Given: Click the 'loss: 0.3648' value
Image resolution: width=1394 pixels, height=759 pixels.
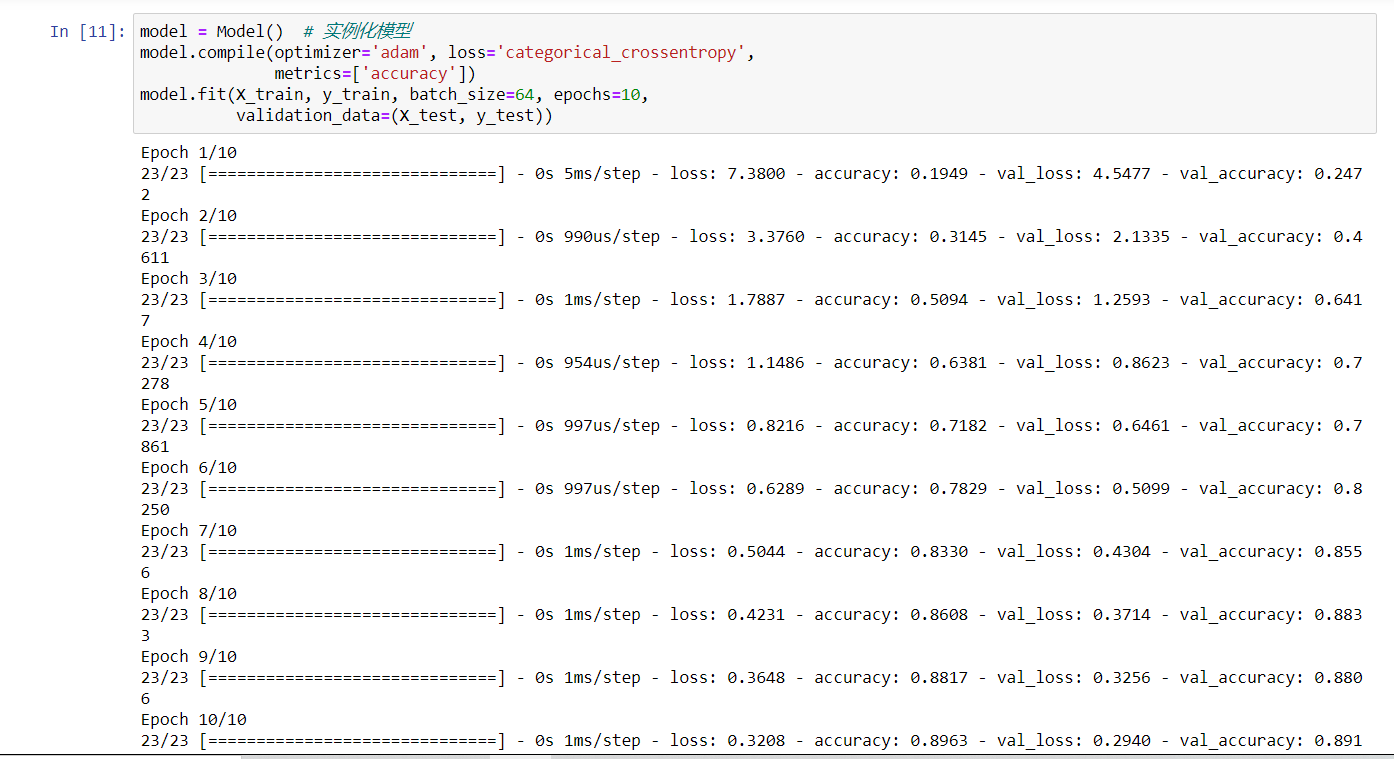Looking at the screenshot, I should 728,678.
